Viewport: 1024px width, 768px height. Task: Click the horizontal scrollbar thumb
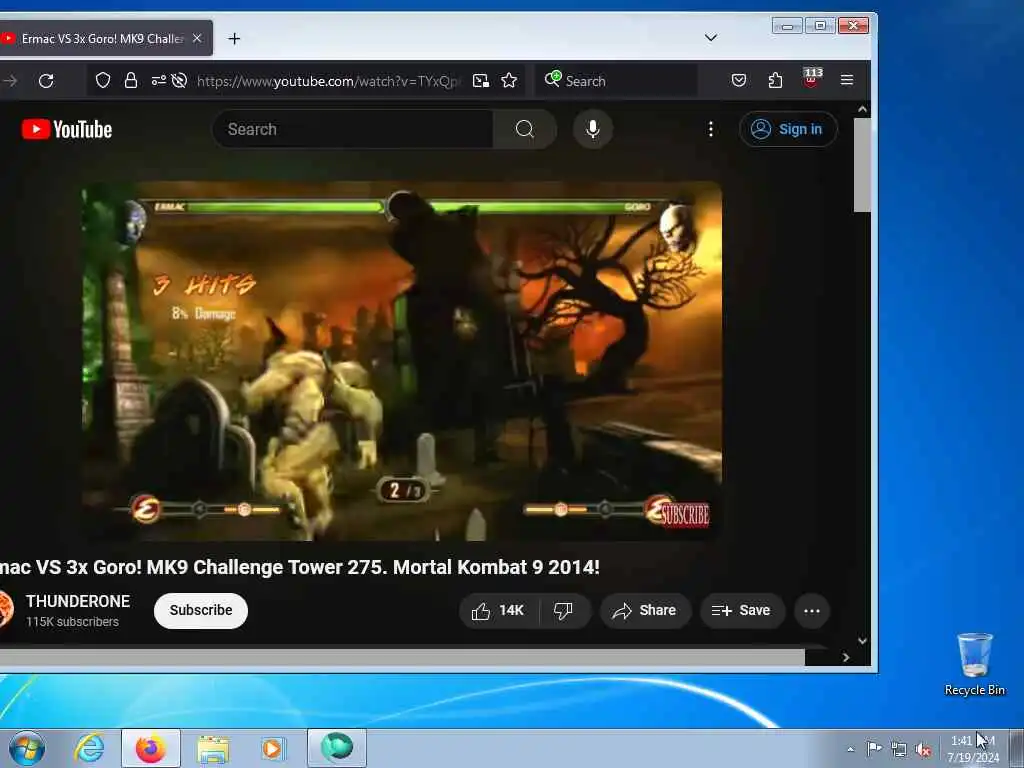point(402,658)
